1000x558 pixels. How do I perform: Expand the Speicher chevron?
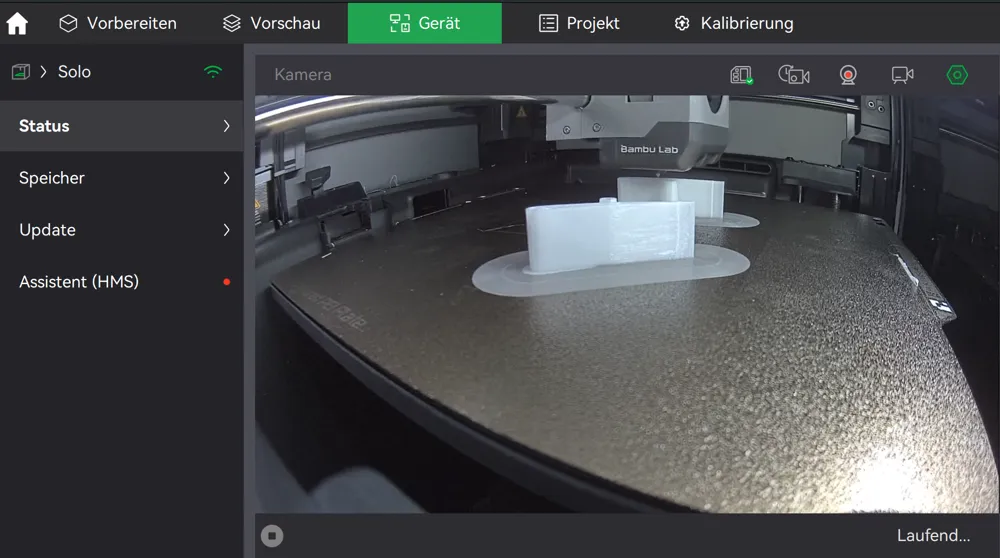pyautogui.click(x=226, y=178)
